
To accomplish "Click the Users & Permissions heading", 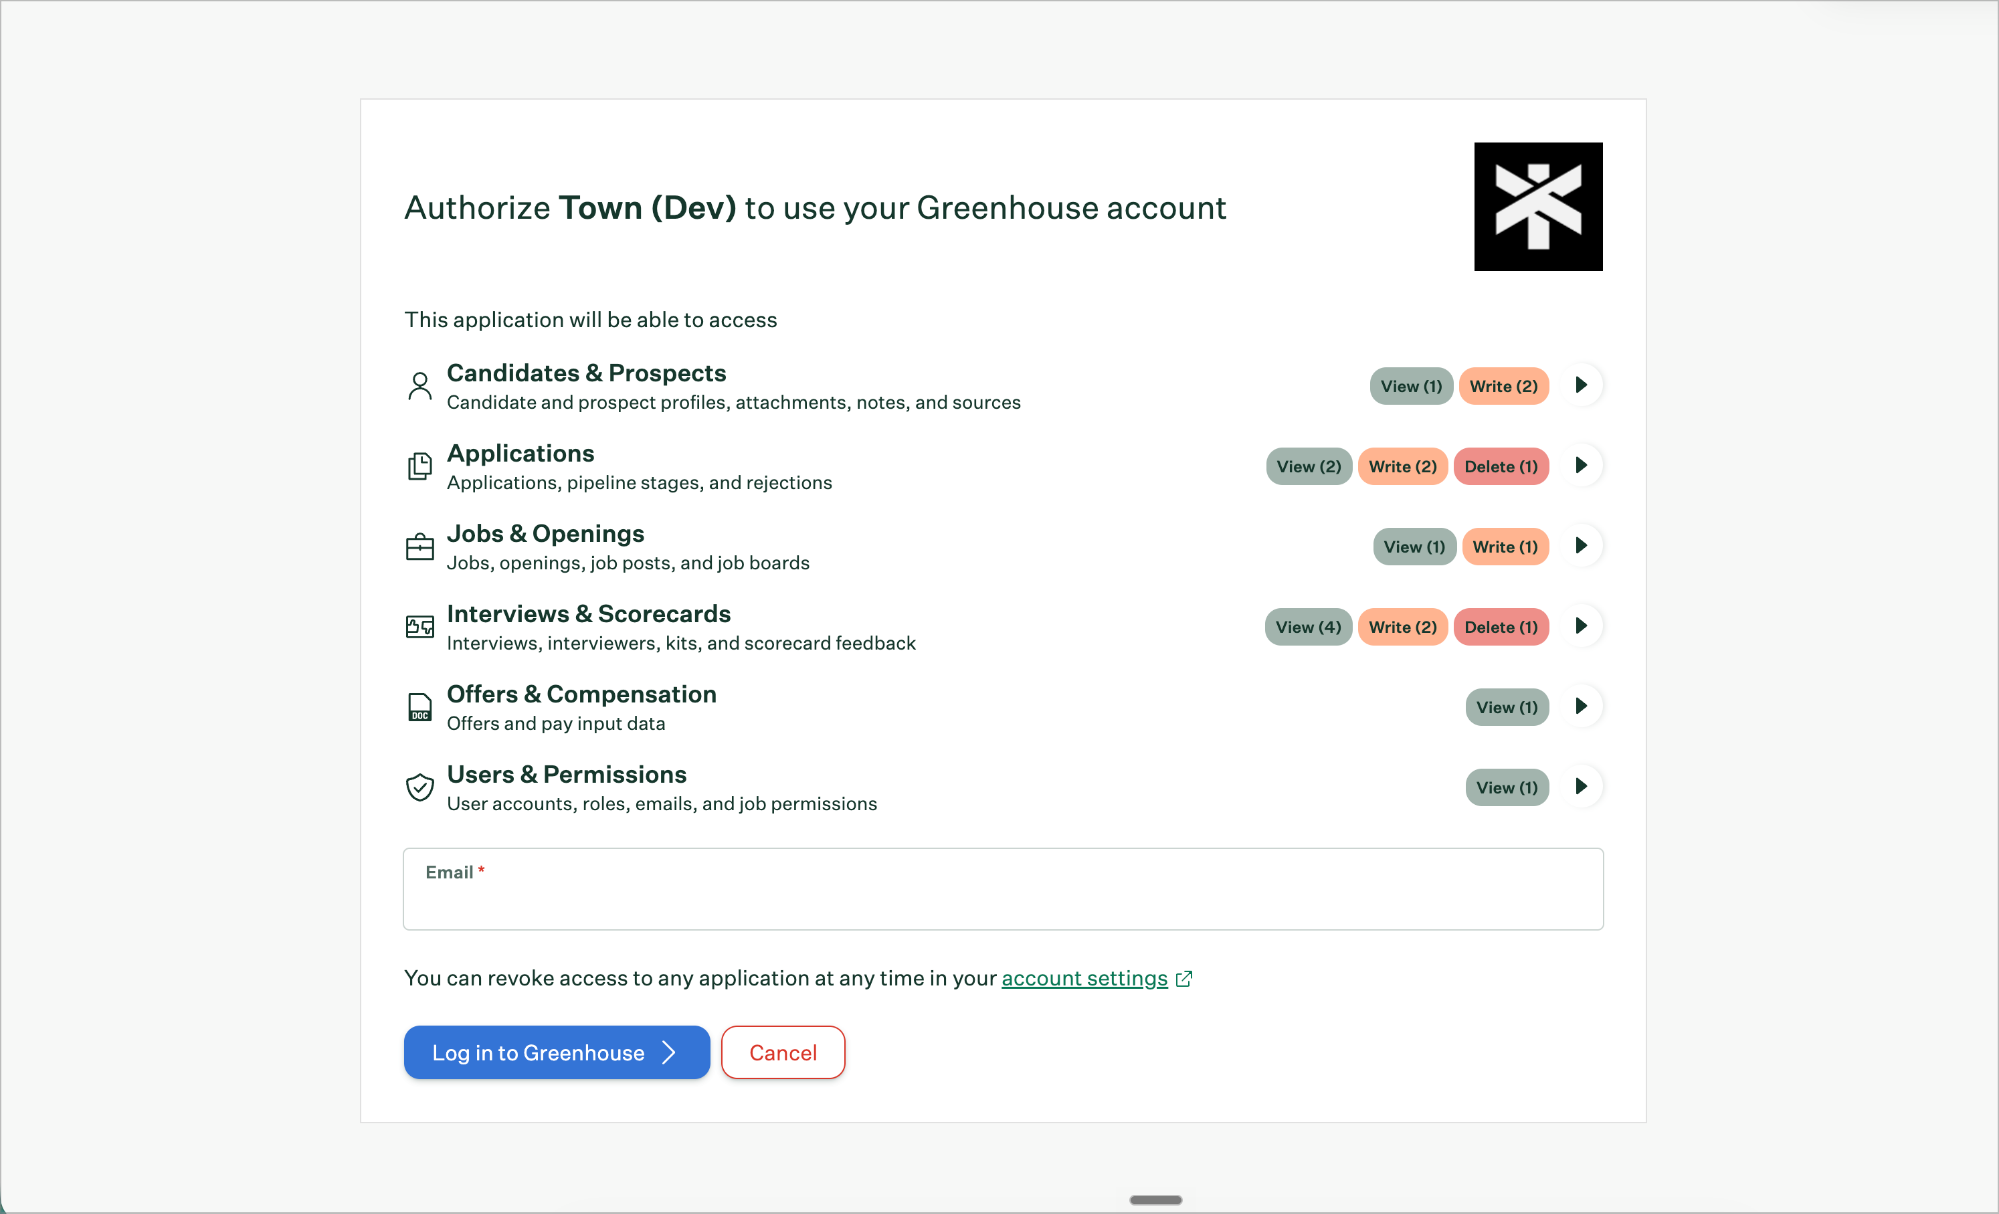I will (x=566, y=774).
